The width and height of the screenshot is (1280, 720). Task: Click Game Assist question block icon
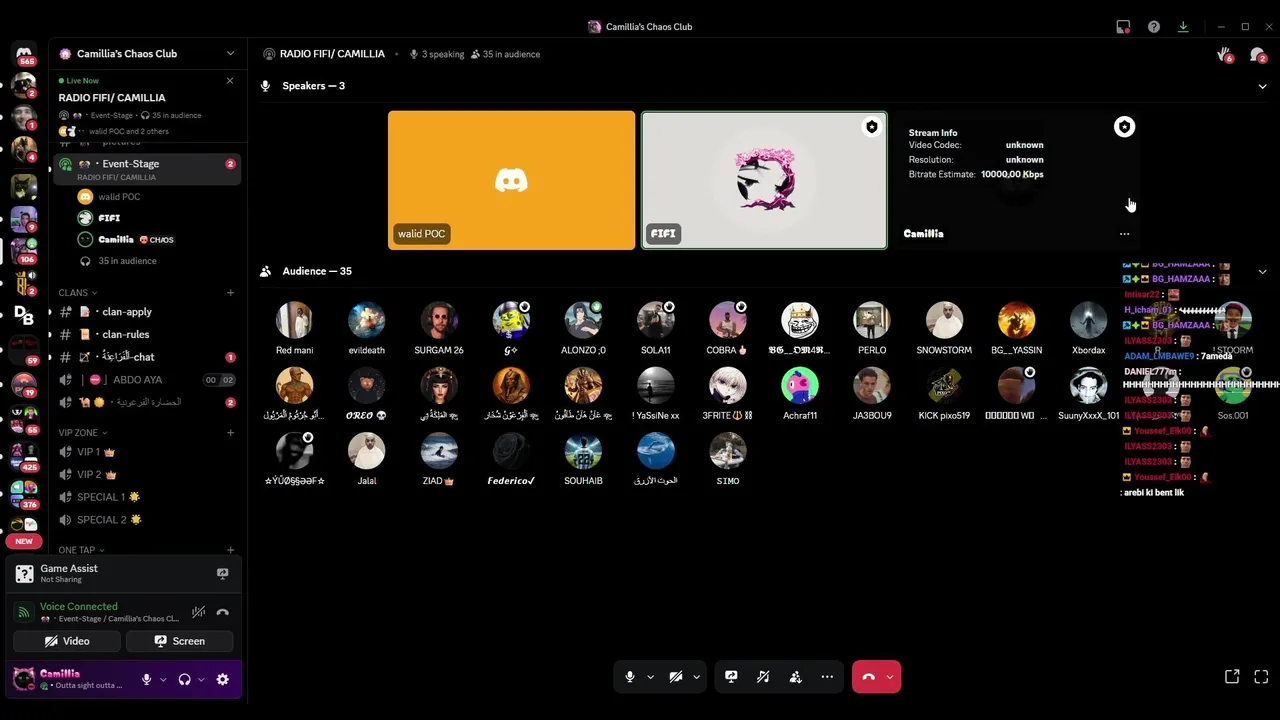click(x=24, y=574)
